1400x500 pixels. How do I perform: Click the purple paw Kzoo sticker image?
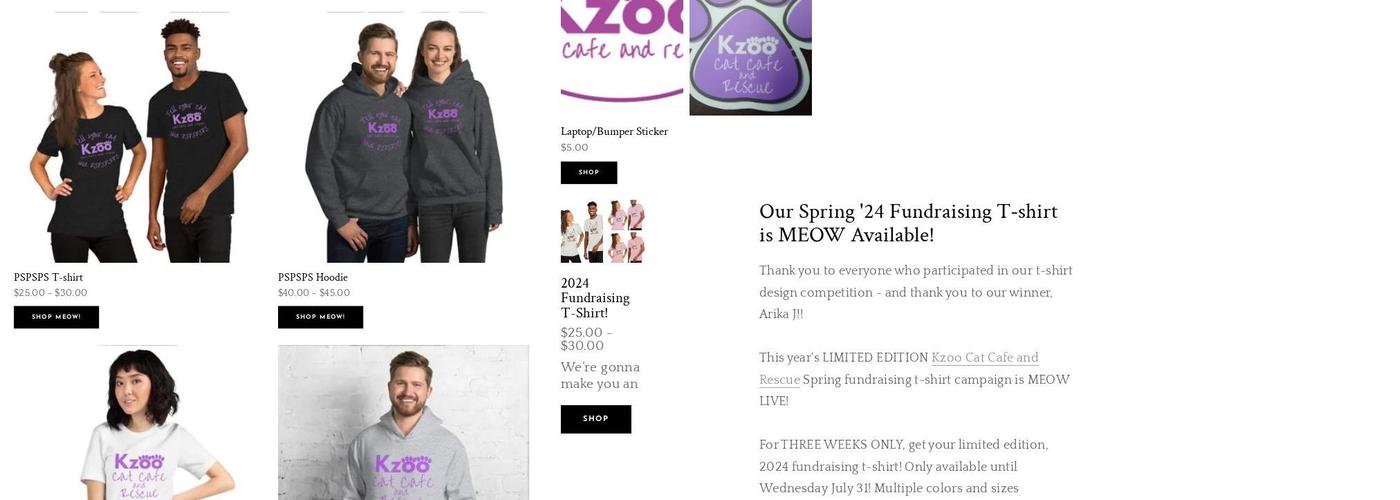750,57
